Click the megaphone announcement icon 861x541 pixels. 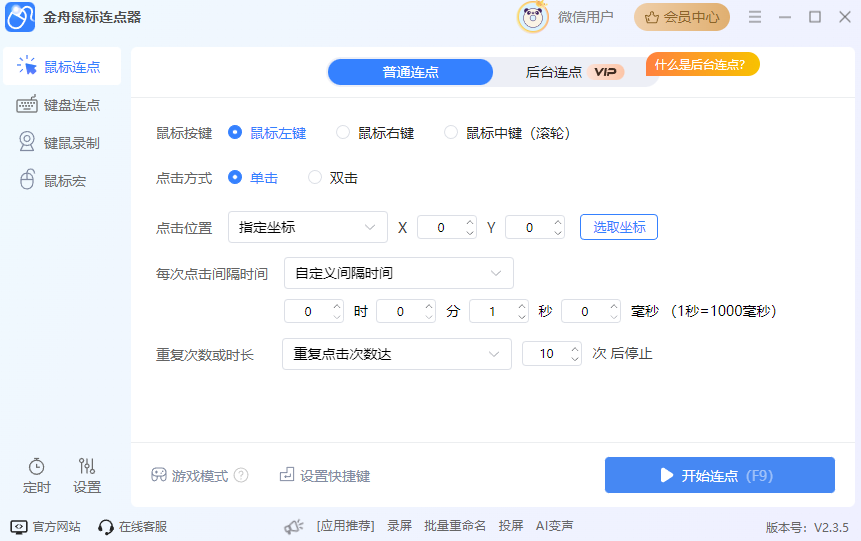[294, 527]
